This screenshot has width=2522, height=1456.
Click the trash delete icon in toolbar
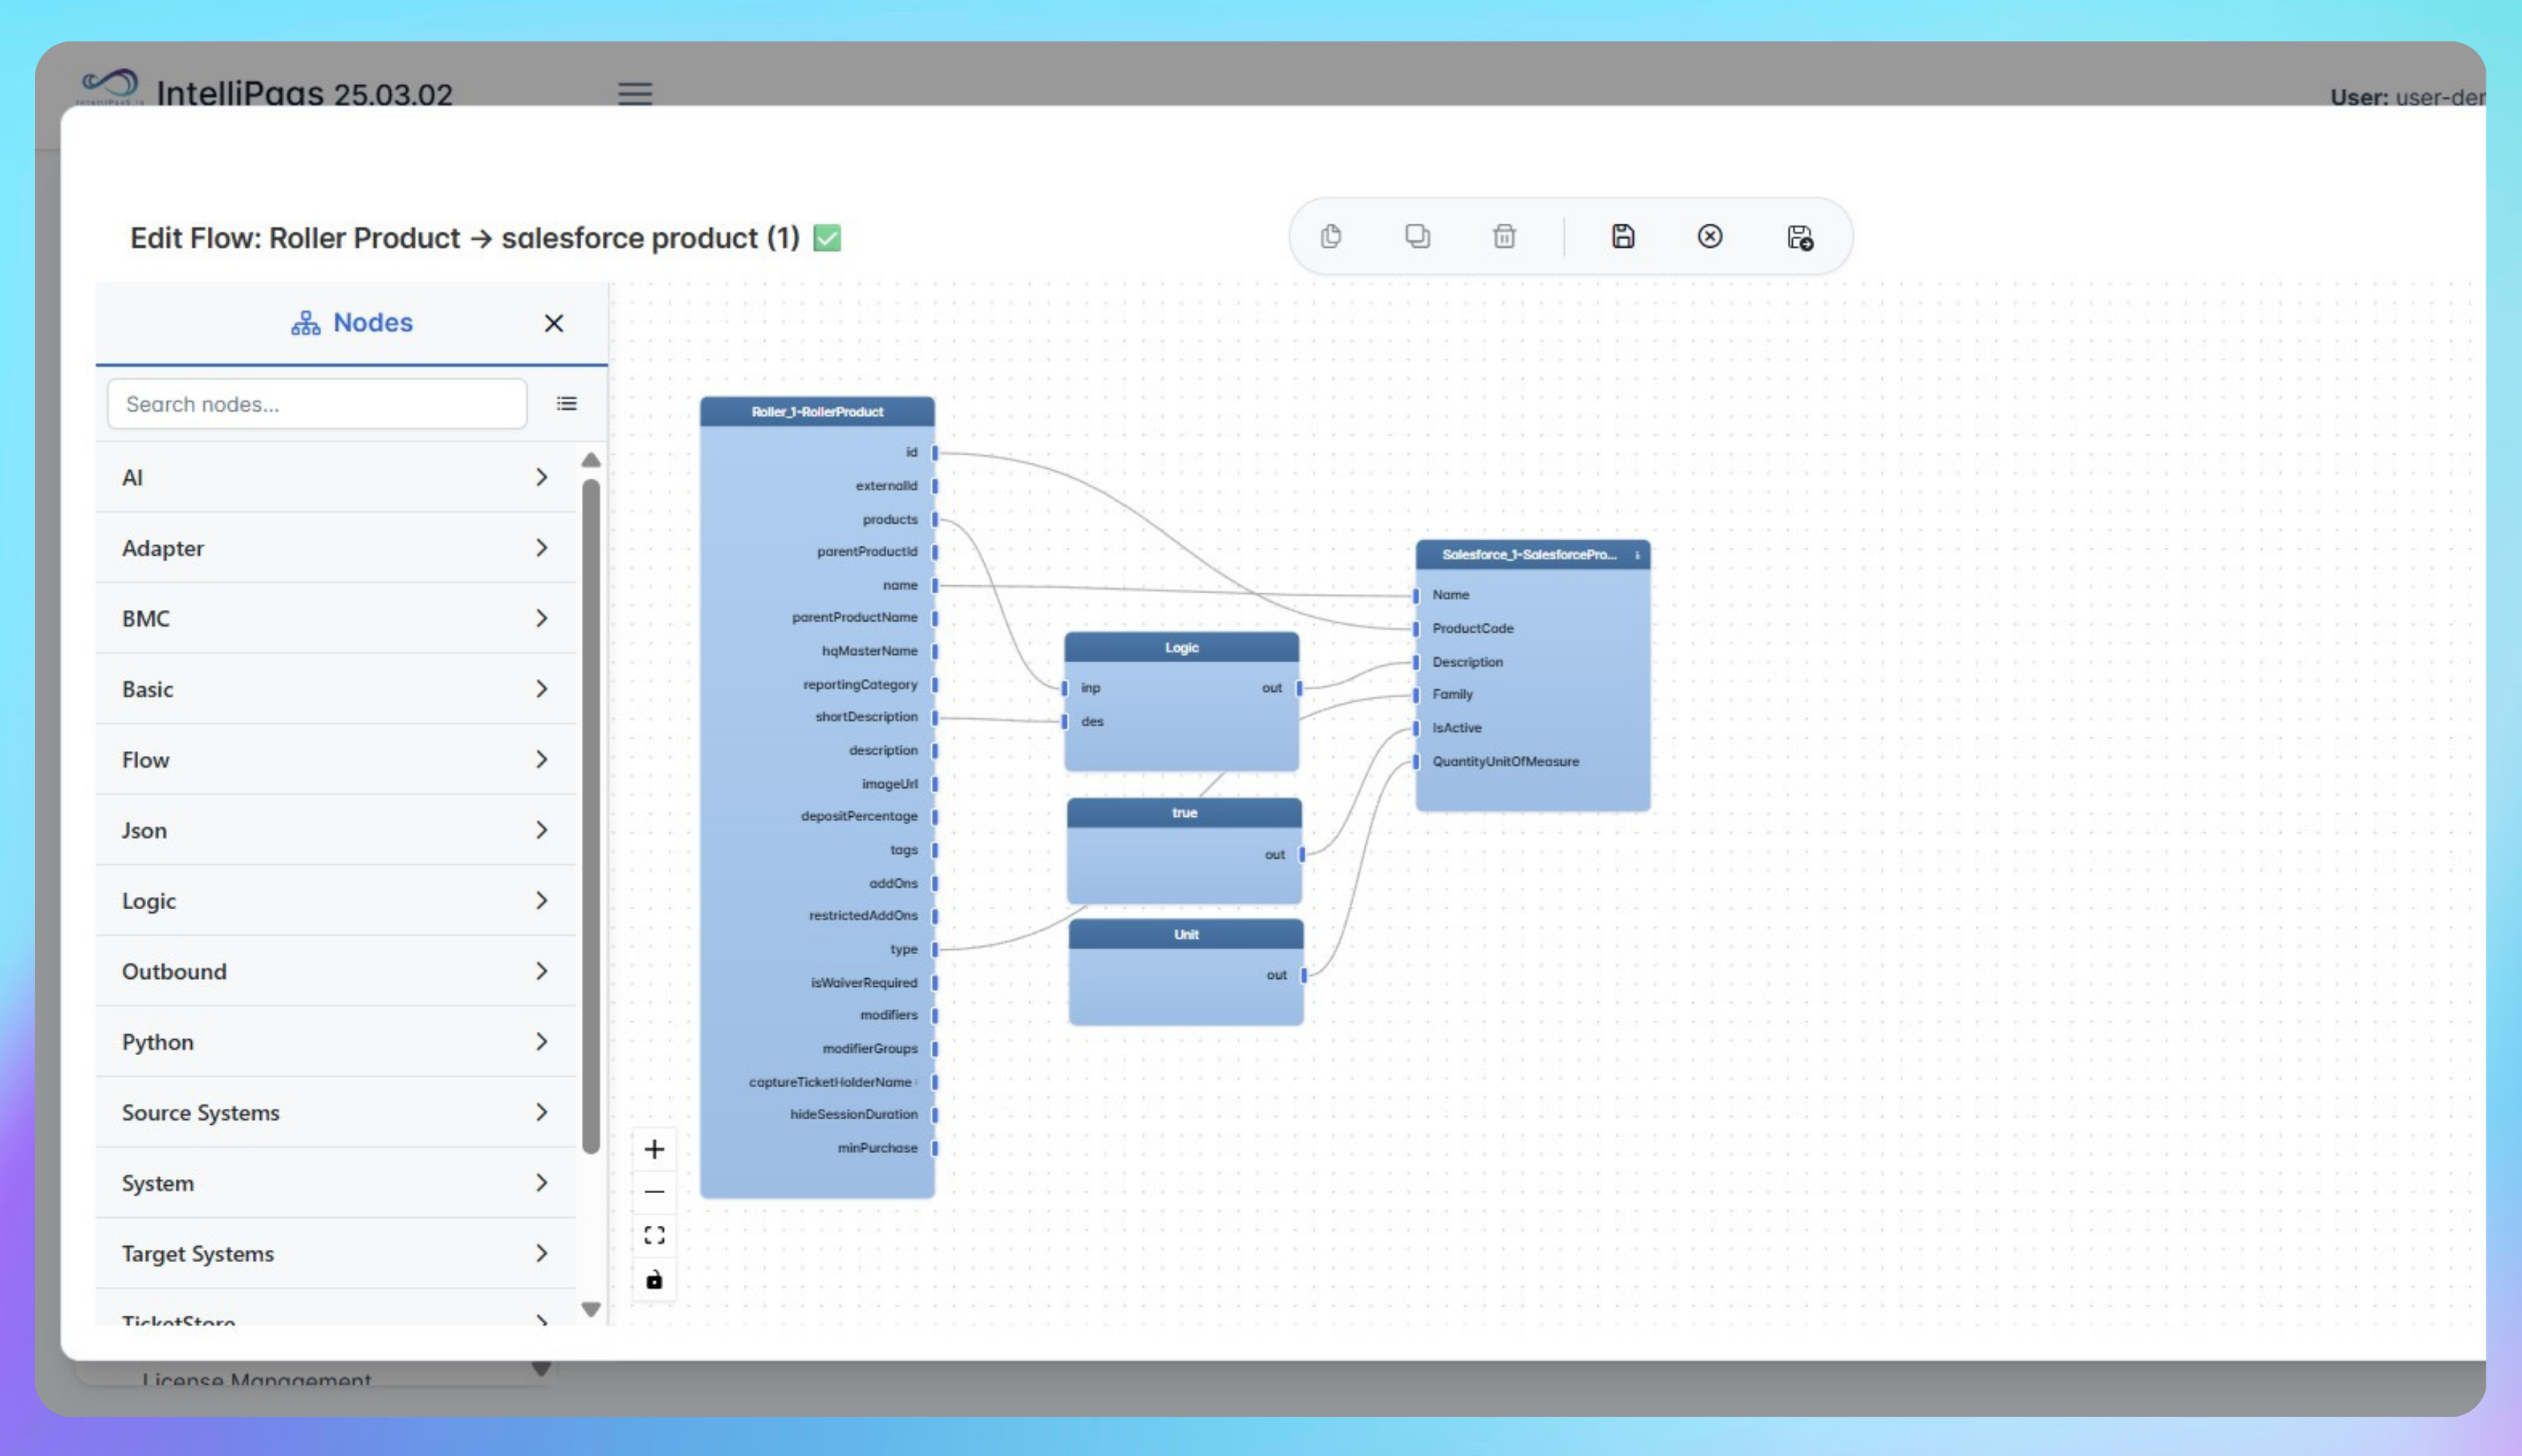pyautogui.click(x=1504, y=237)
